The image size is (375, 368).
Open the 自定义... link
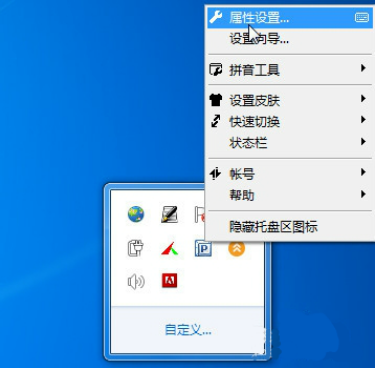click(x=188, y=330)
